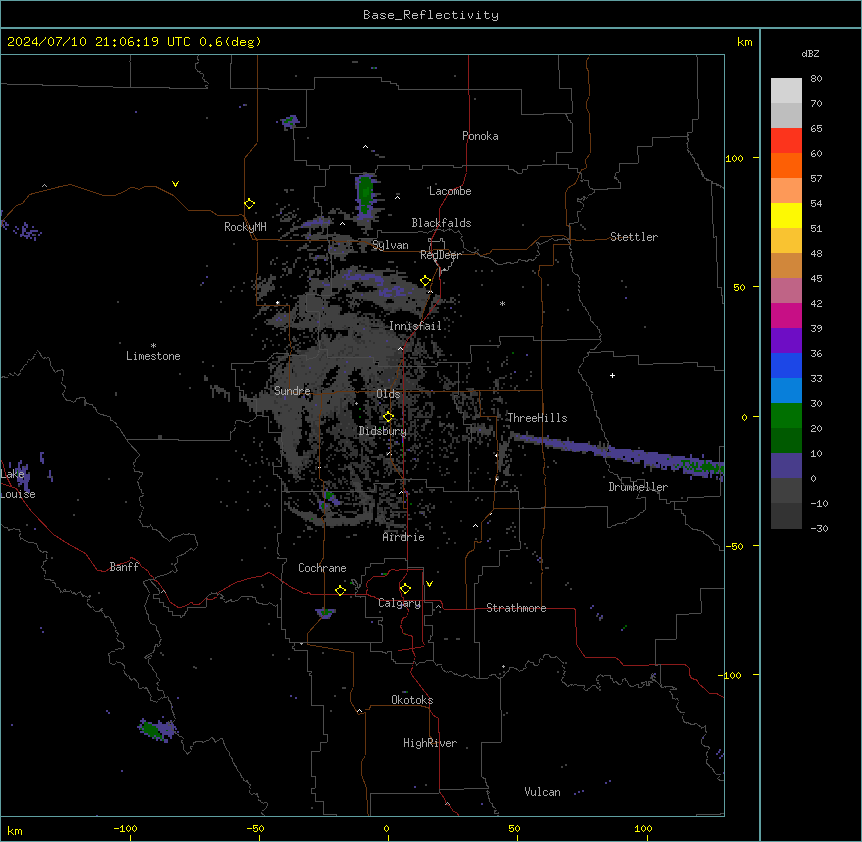The width and height of the screenshot is (862, 842).
Task: Click the Cochrane town label
Action: 322,568
